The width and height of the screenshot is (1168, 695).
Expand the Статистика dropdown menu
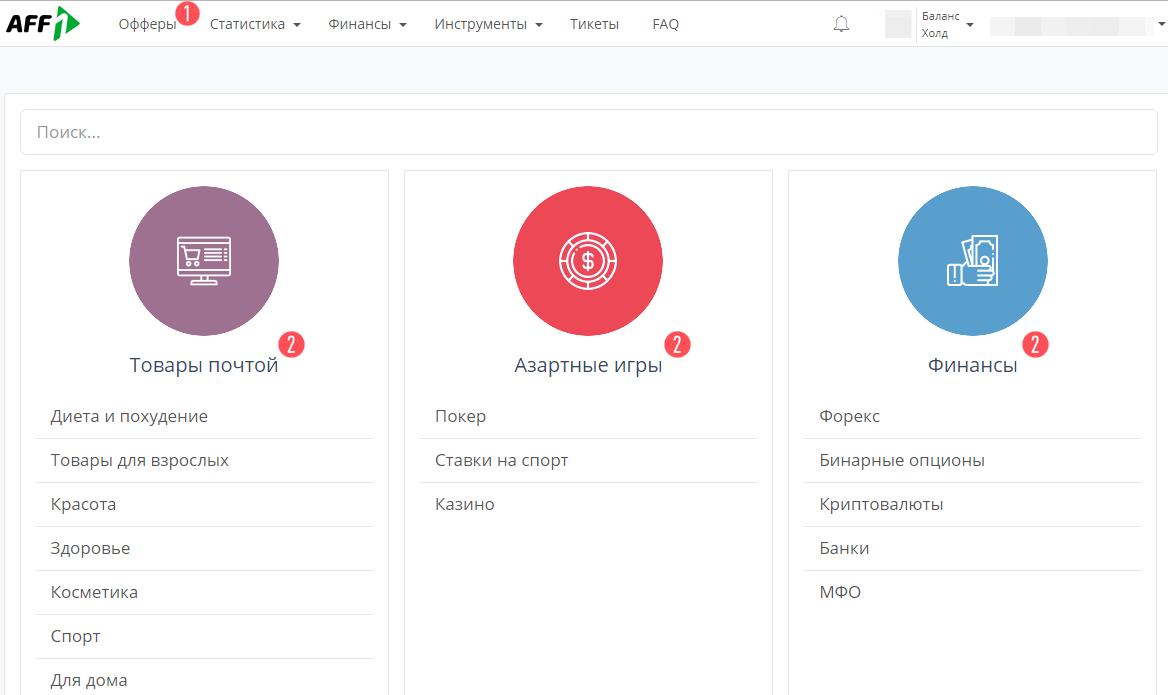(x=255, y=24)
